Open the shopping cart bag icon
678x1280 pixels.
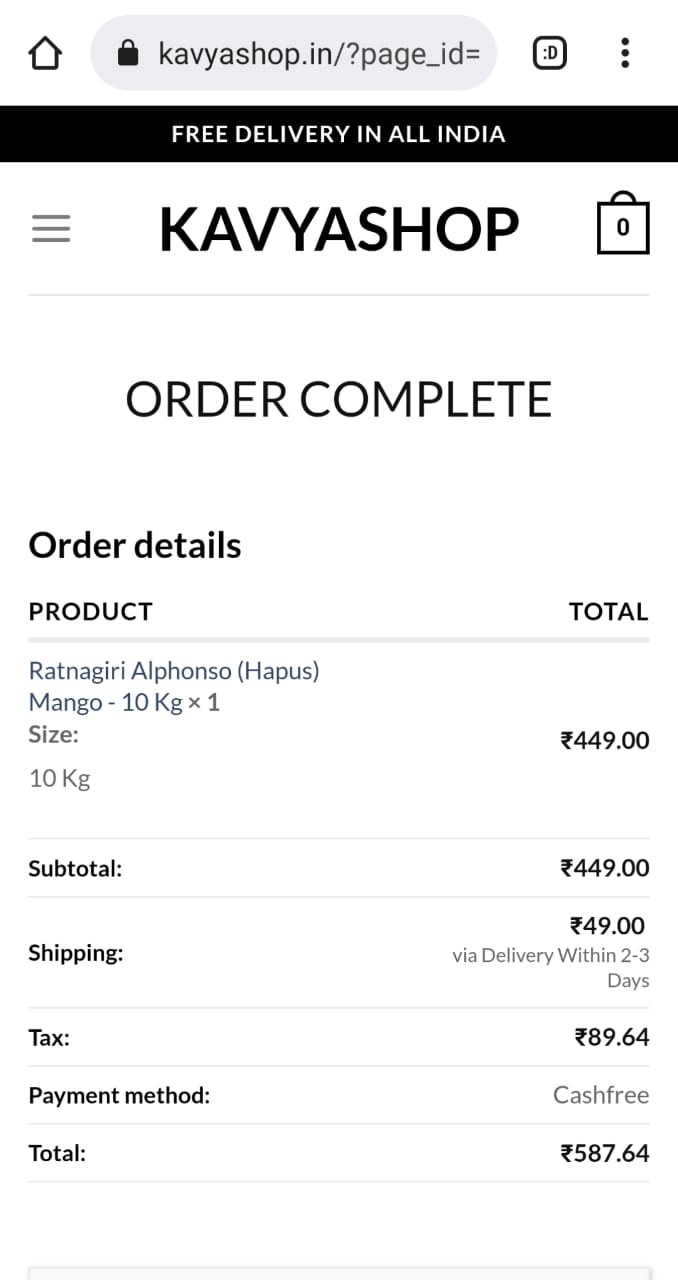[x=623, y=223]
